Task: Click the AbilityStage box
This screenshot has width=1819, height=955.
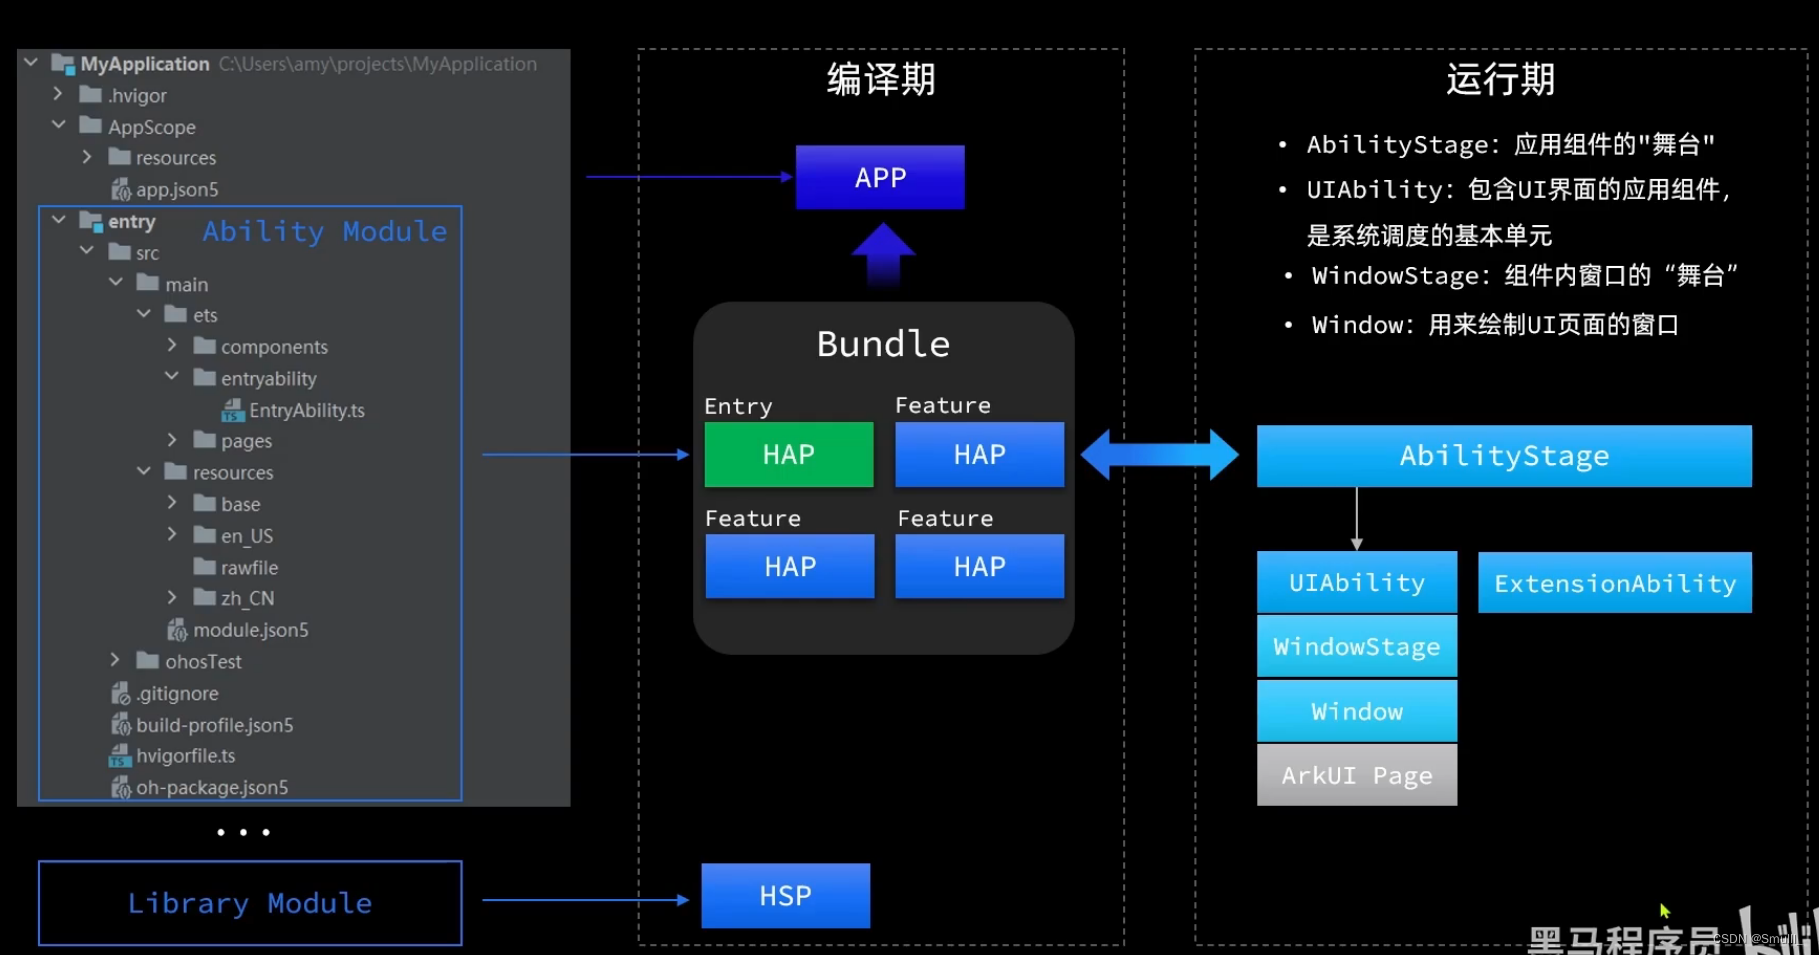Action: (x=1504, y=456)
